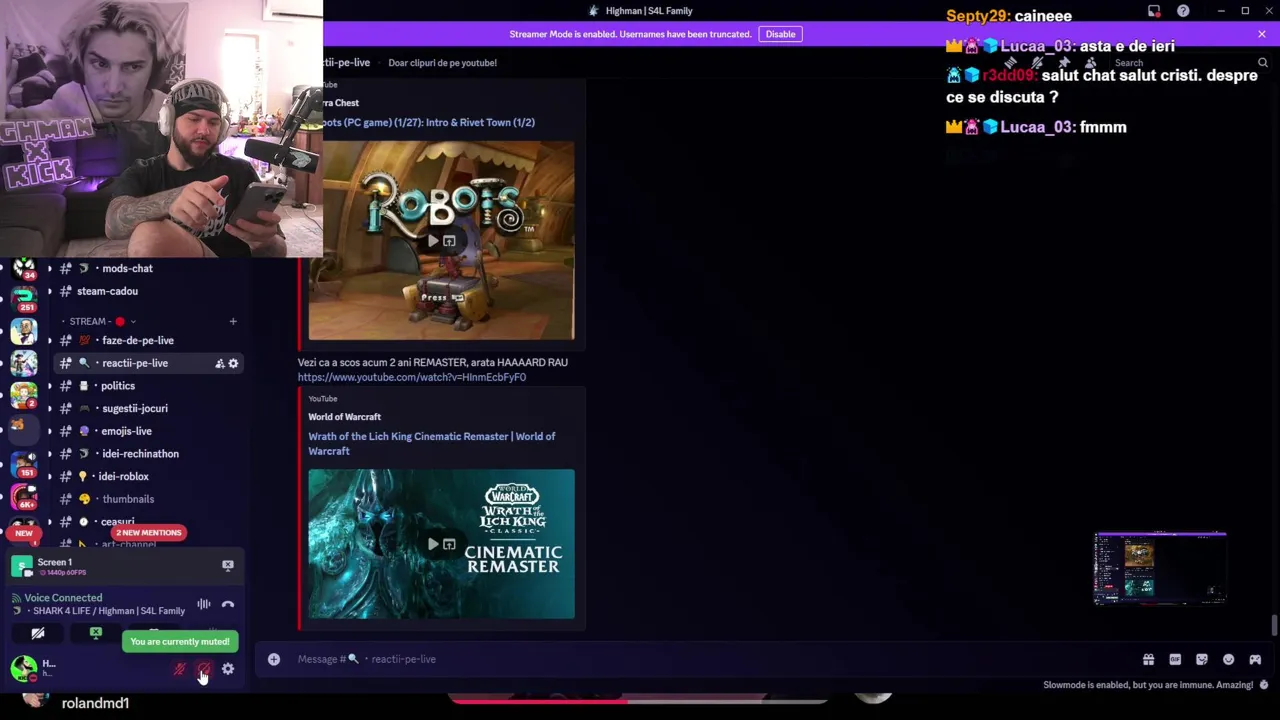Open the GIF picker
Screen dimensions: 1280x720
(1175, 660)
